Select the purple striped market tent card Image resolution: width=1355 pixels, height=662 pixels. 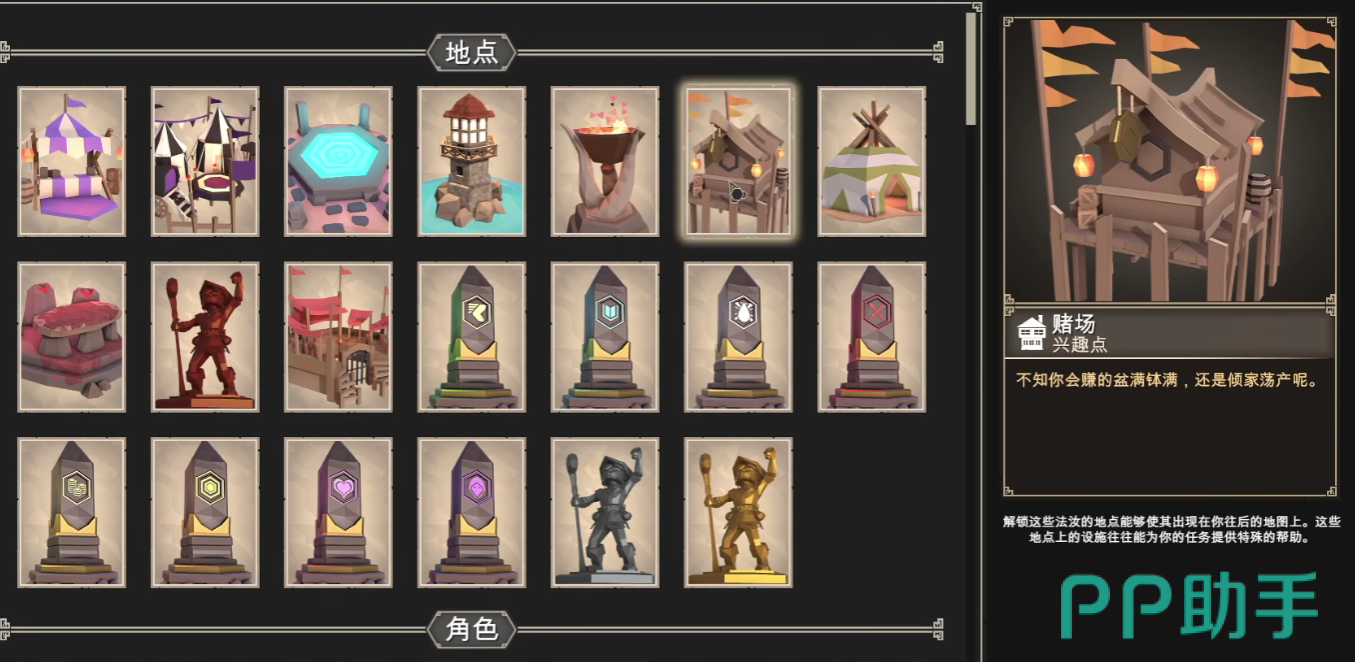tap(72, 161)
